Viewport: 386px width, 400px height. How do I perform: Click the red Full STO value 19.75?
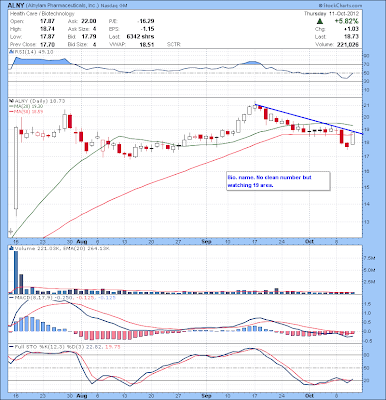(112, 347)
